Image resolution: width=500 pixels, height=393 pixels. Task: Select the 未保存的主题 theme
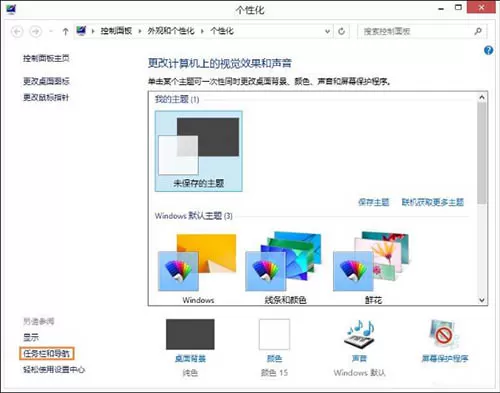pyautogui.click(x=199, y=151)
